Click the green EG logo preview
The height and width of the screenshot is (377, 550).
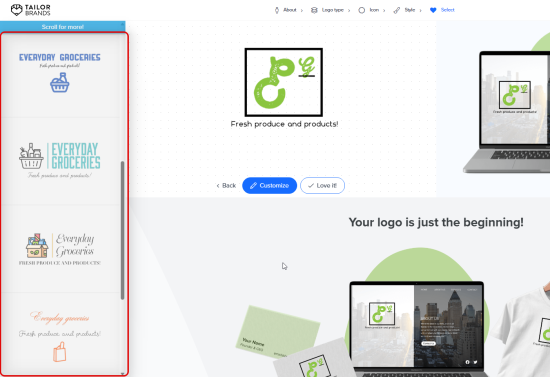coord(284,82)
